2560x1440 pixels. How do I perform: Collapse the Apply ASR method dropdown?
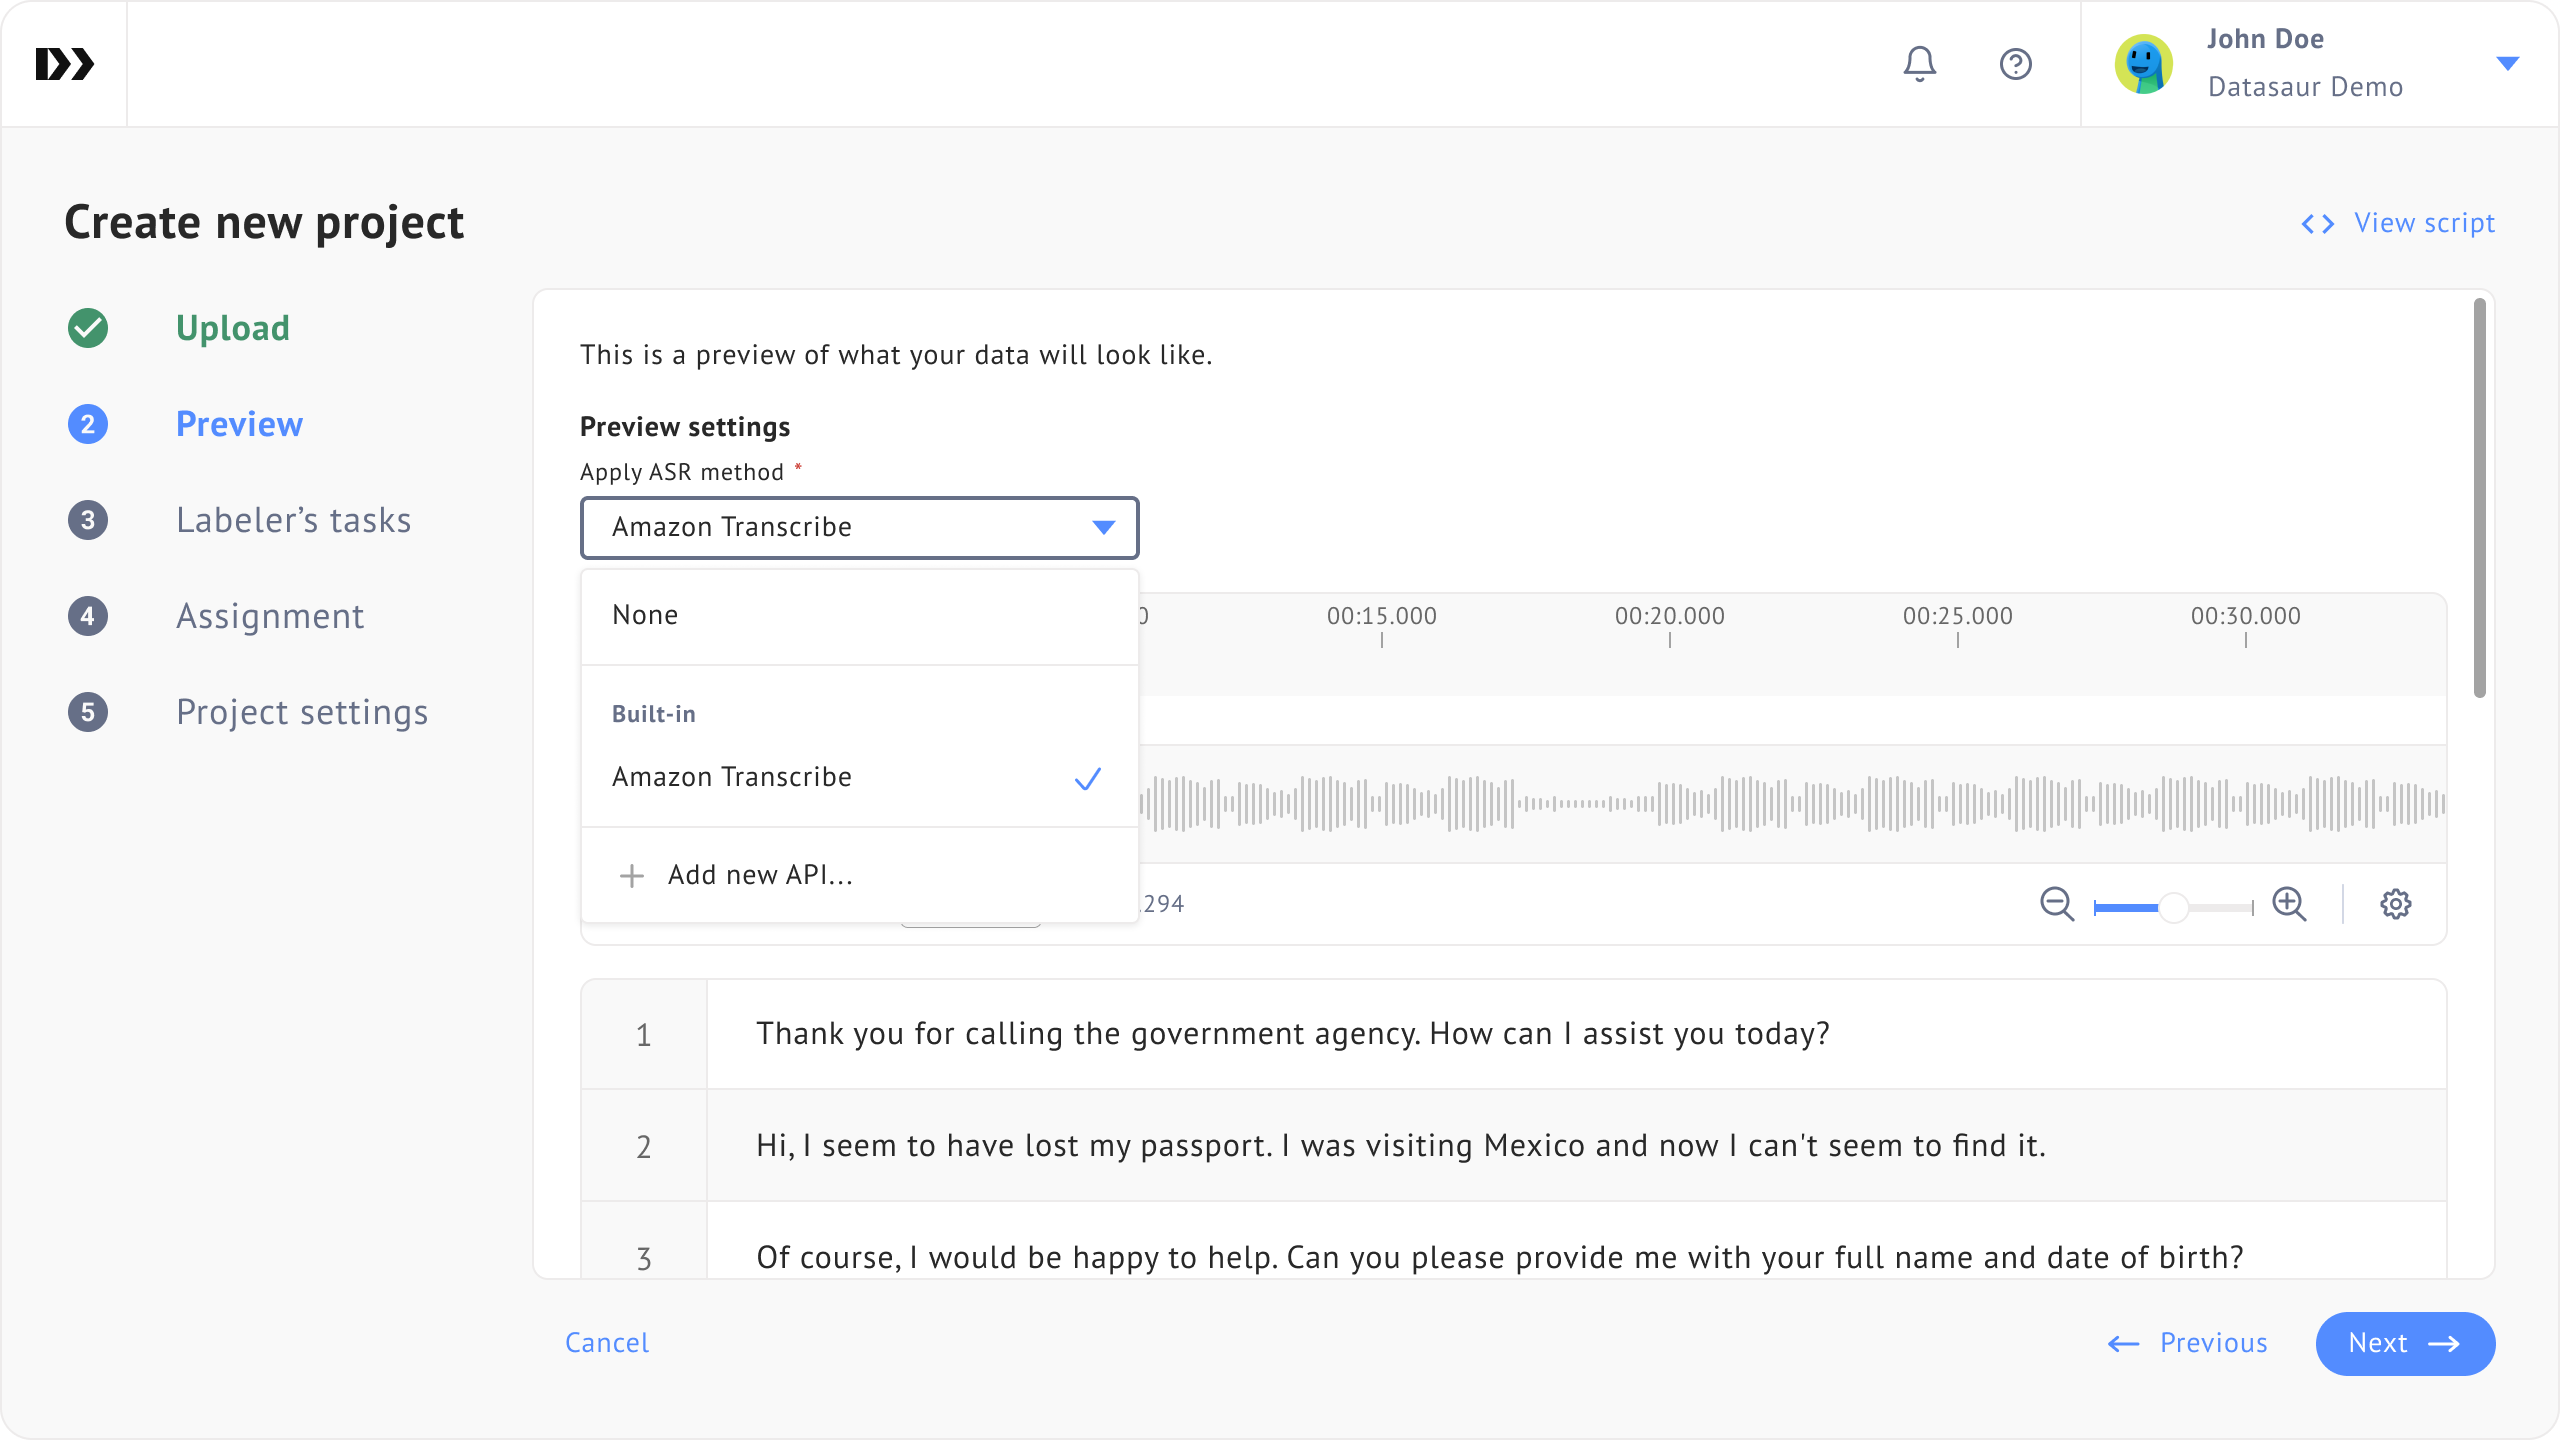click(1103, 527)
